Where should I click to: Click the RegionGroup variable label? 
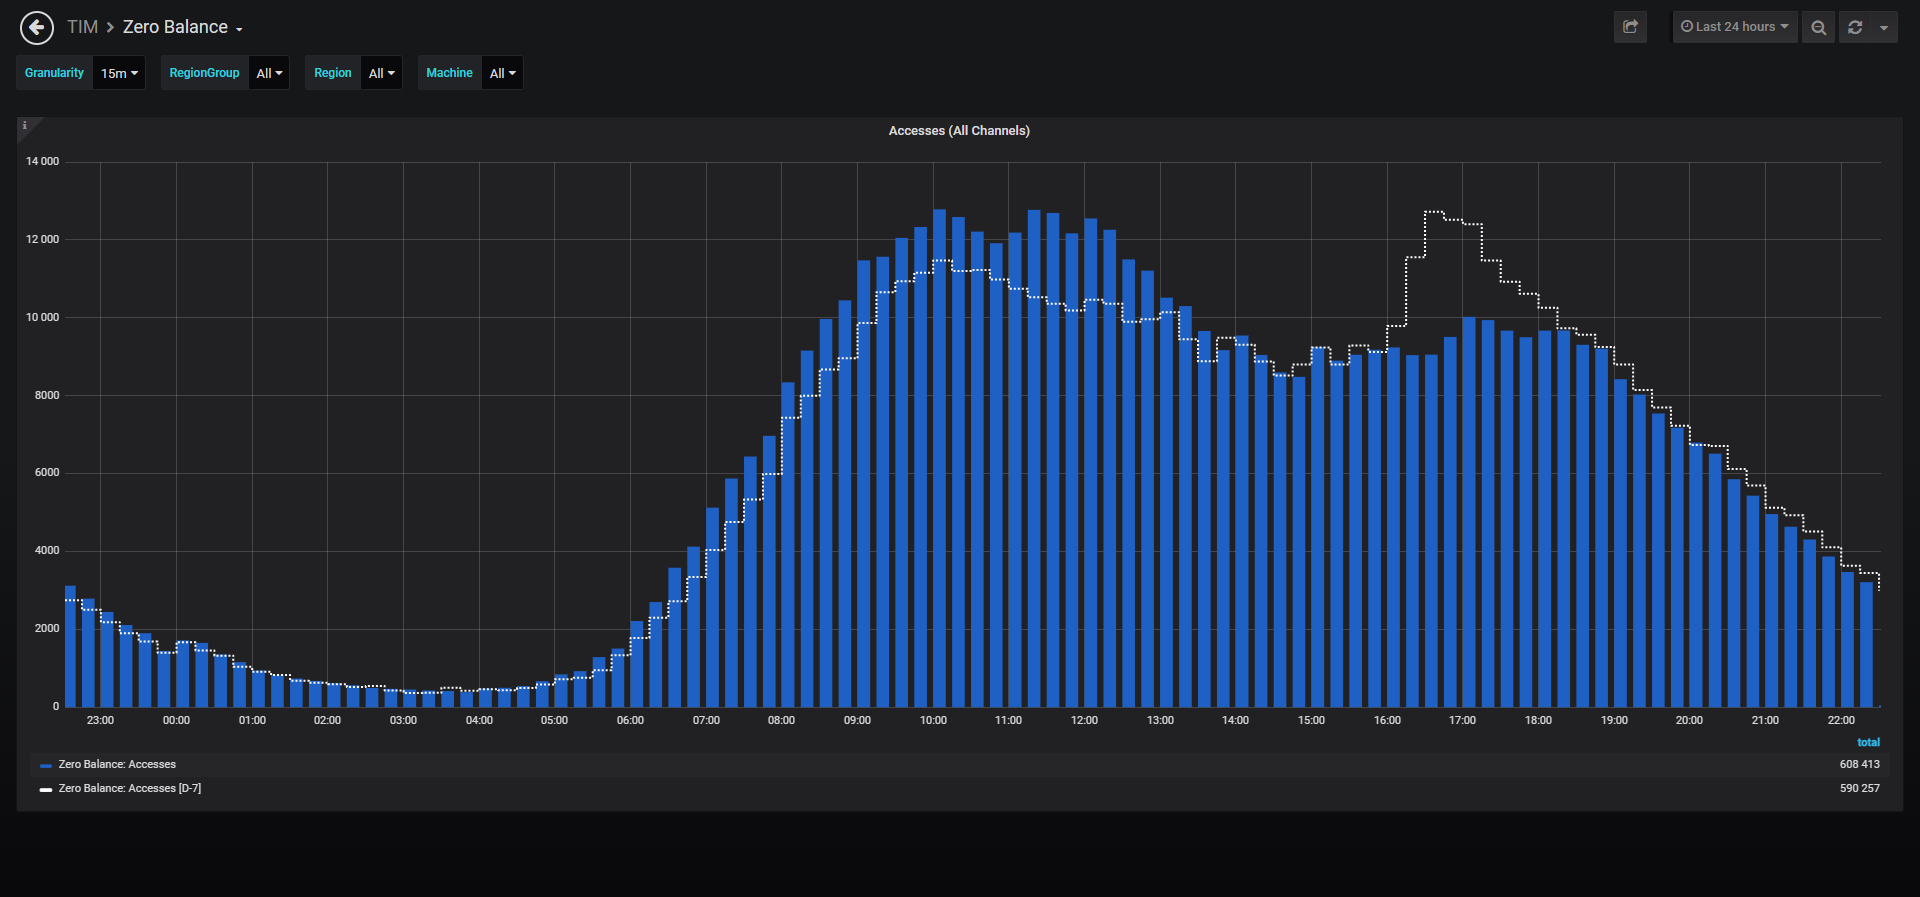click(x=204, y=73)
